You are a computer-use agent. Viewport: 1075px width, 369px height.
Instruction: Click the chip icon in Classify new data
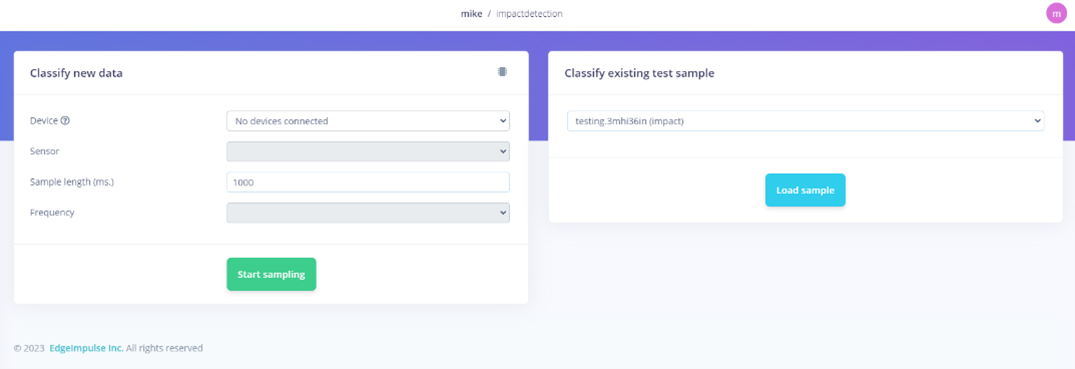tap(502, 71)
